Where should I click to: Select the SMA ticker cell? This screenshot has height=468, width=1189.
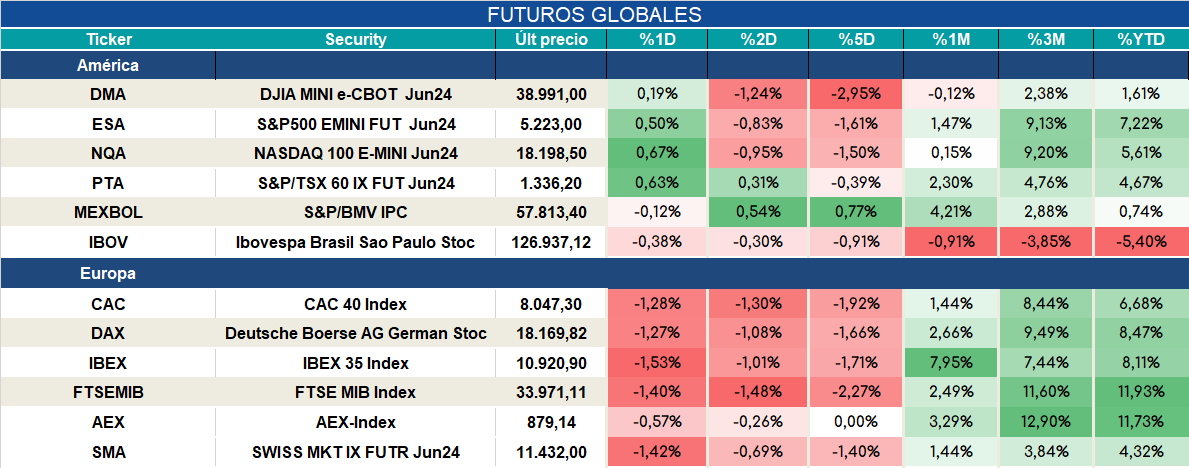tap(108, 452)
